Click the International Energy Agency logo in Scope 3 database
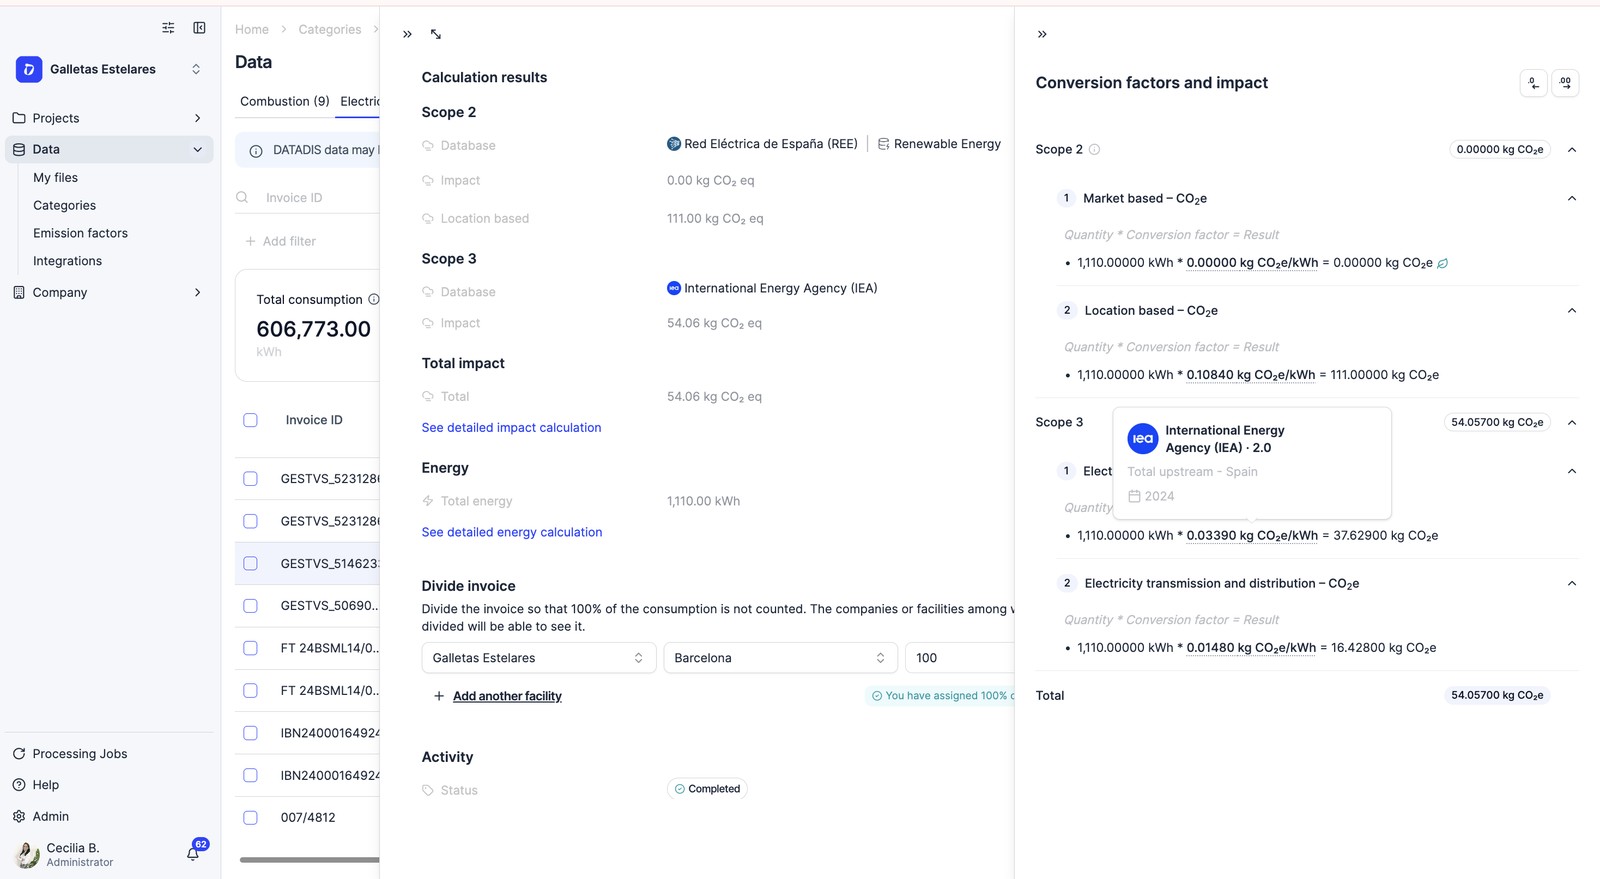Screen dimensions: 1600x879 pyautogui.click(x=674, y=288)
